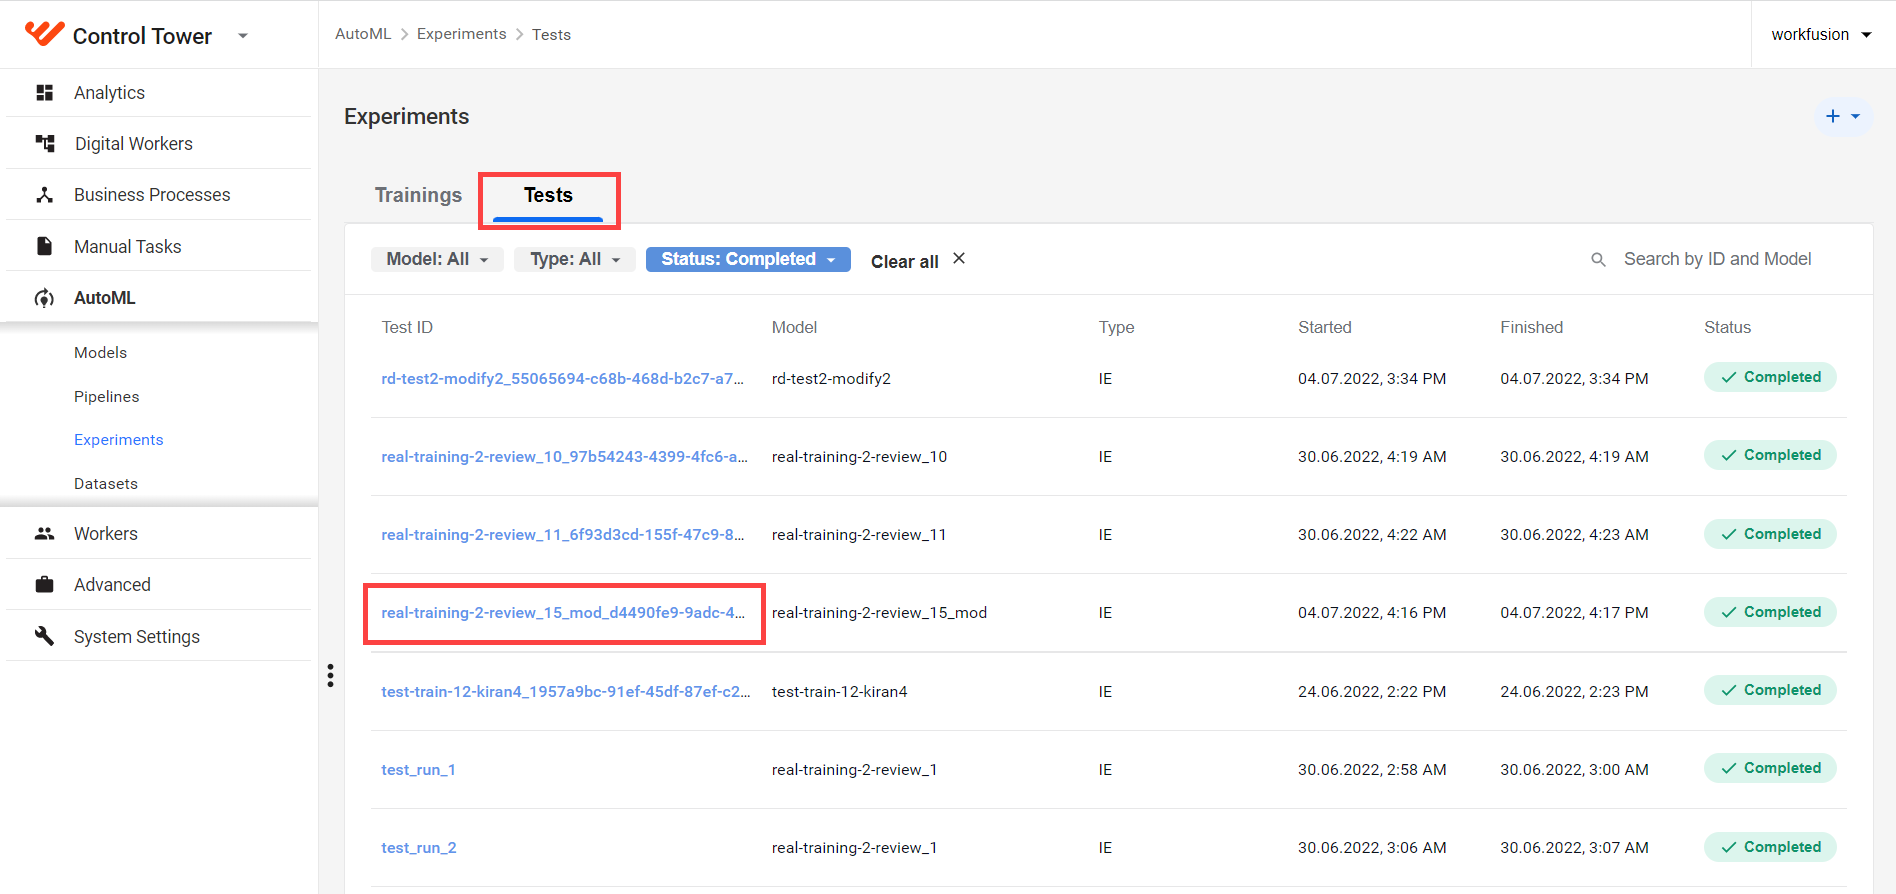Click model name real-training-2-review_15_mod

[x=879, y=613]
